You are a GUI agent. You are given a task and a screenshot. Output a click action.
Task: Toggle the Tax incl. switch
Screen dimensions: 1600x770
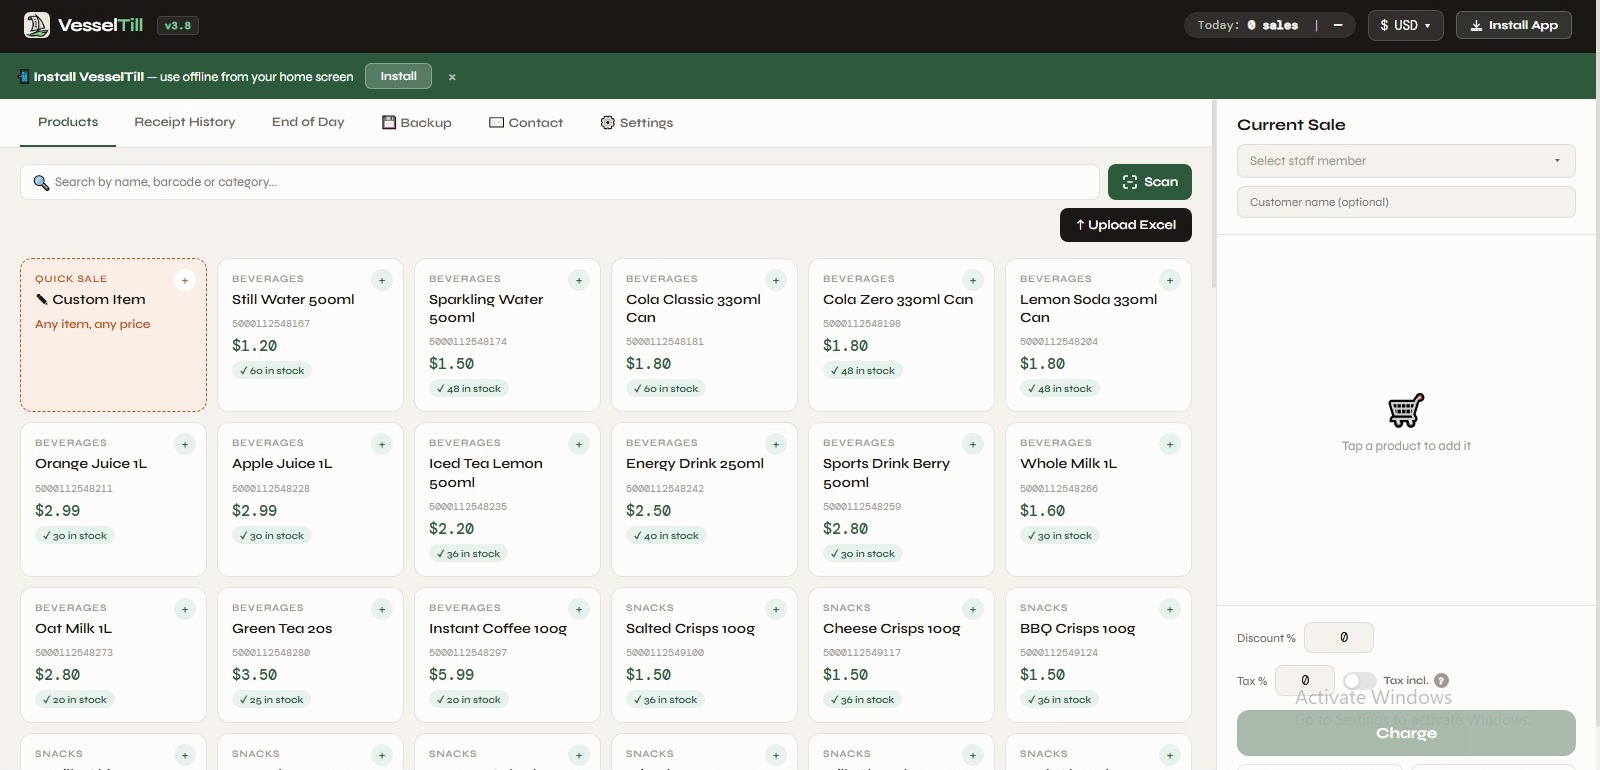[x=1359, y=680]
